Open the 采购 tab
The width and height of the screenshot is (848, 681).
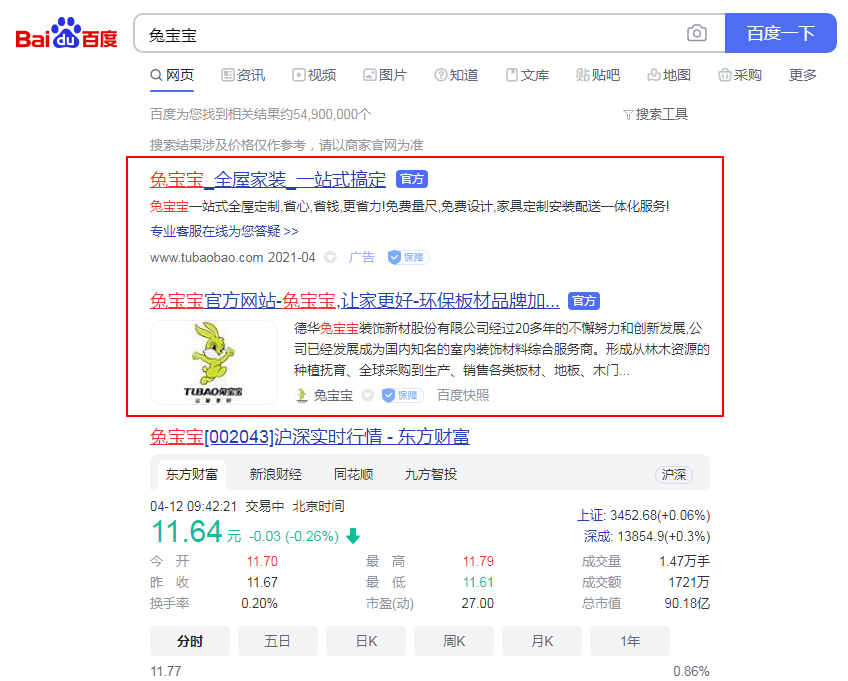tap(740, 75)
